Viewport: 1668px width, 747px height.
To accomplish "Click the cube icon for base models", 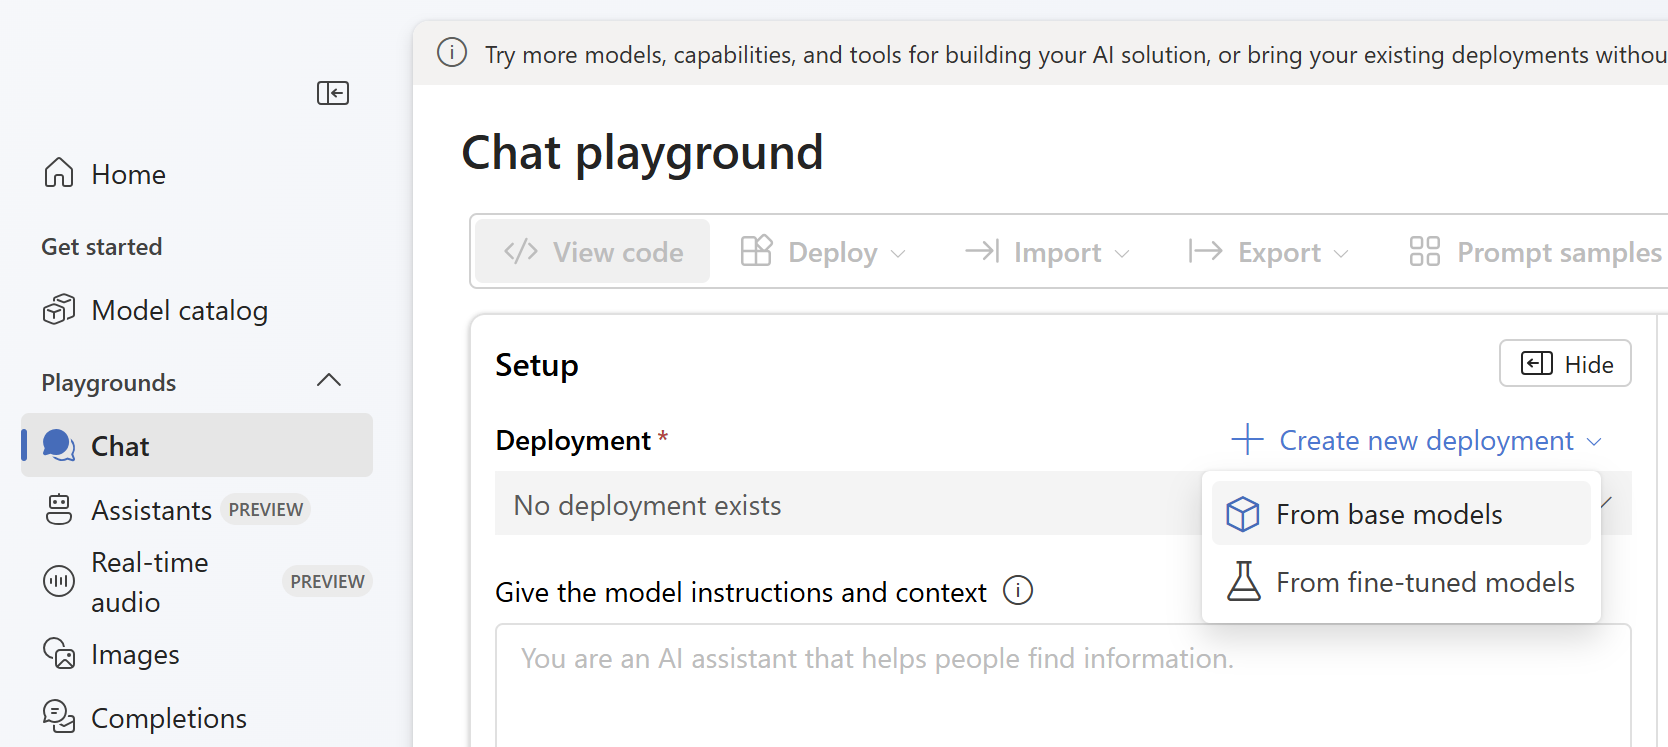I will click(1243, 514).
